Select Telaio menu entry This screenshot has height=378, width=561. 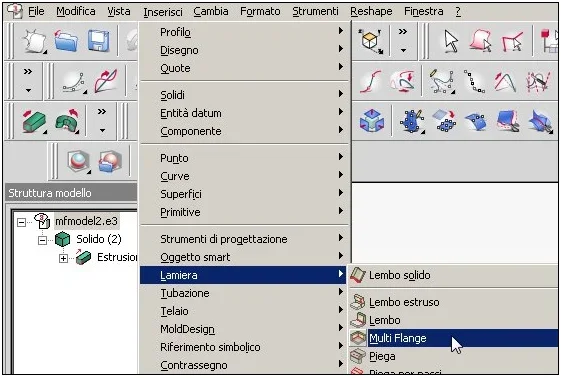[x=243, y=311]
